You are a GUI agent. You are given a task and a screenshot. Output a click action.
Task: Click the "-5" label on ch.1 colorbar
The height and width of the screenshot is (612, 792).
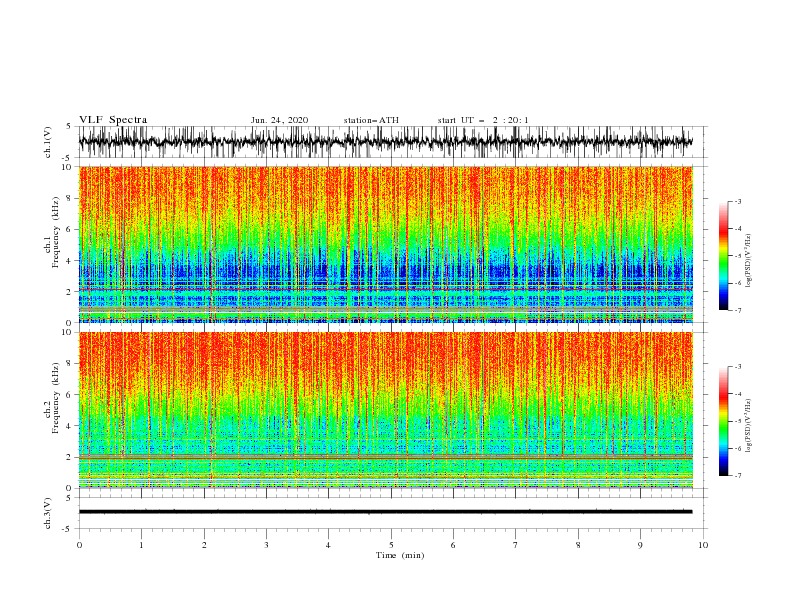[737, 256]
